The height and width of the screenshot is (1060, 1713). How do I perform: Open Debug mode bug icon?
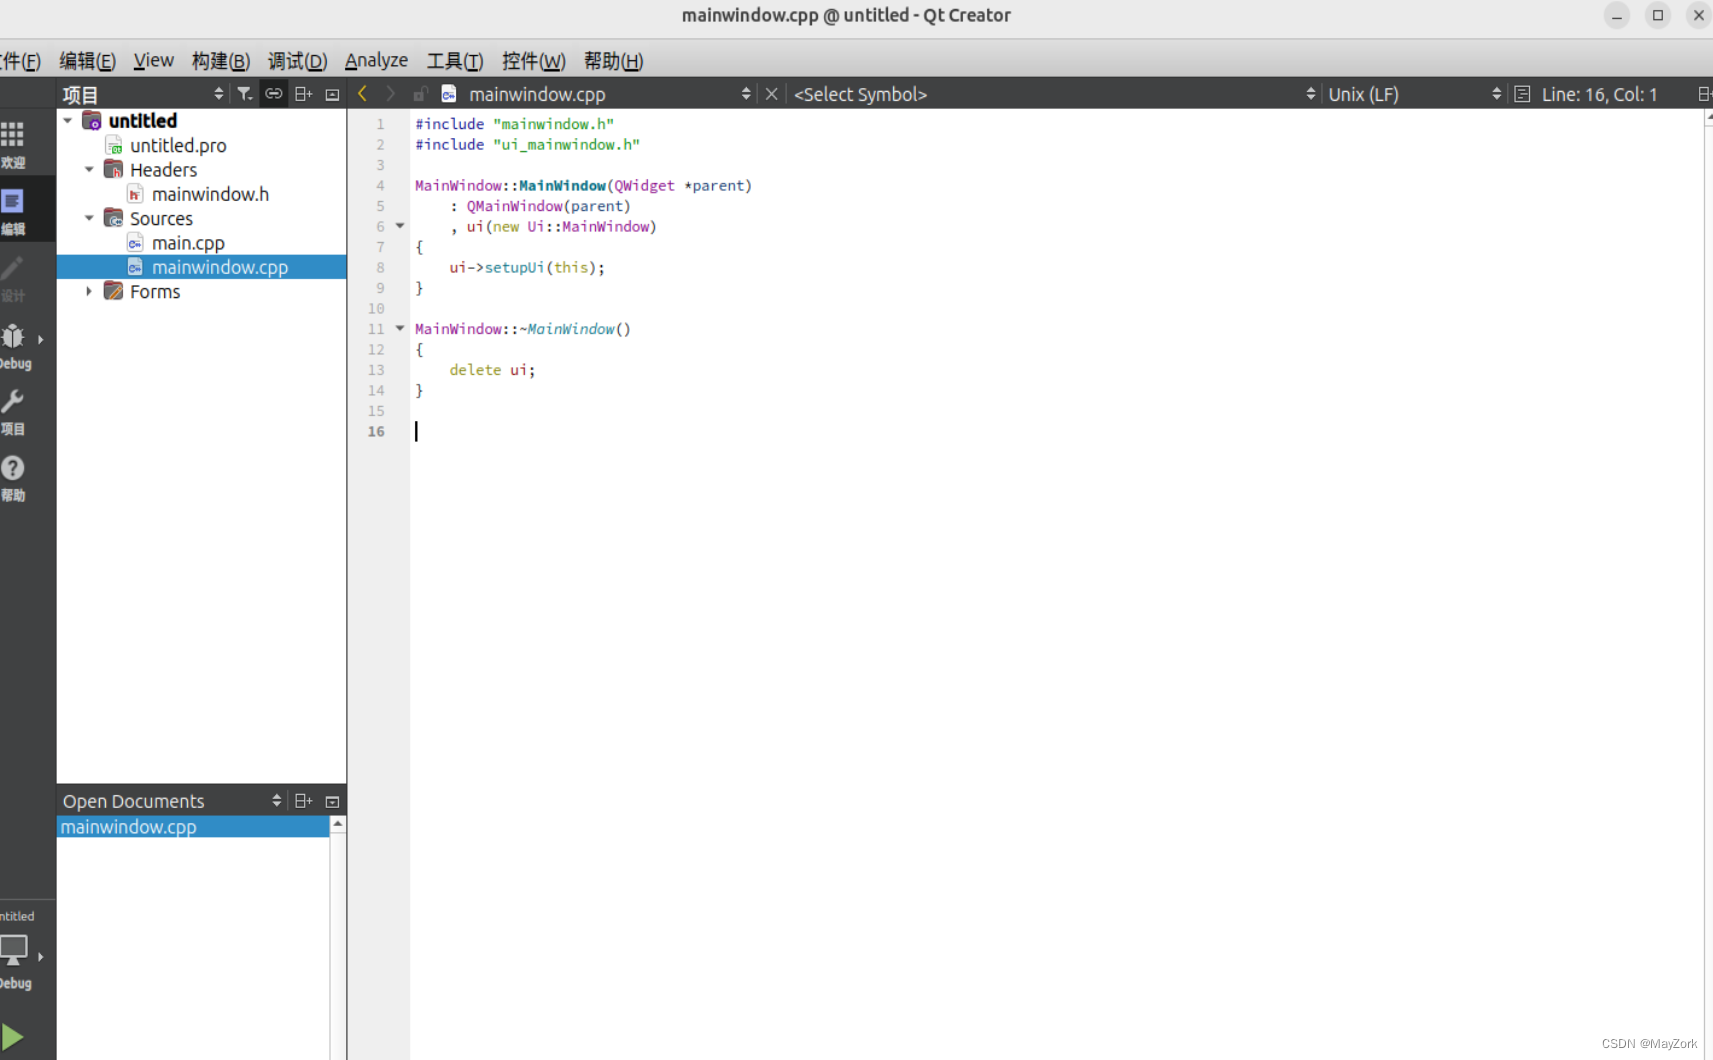pyautogui.click(x=12, y=336)
